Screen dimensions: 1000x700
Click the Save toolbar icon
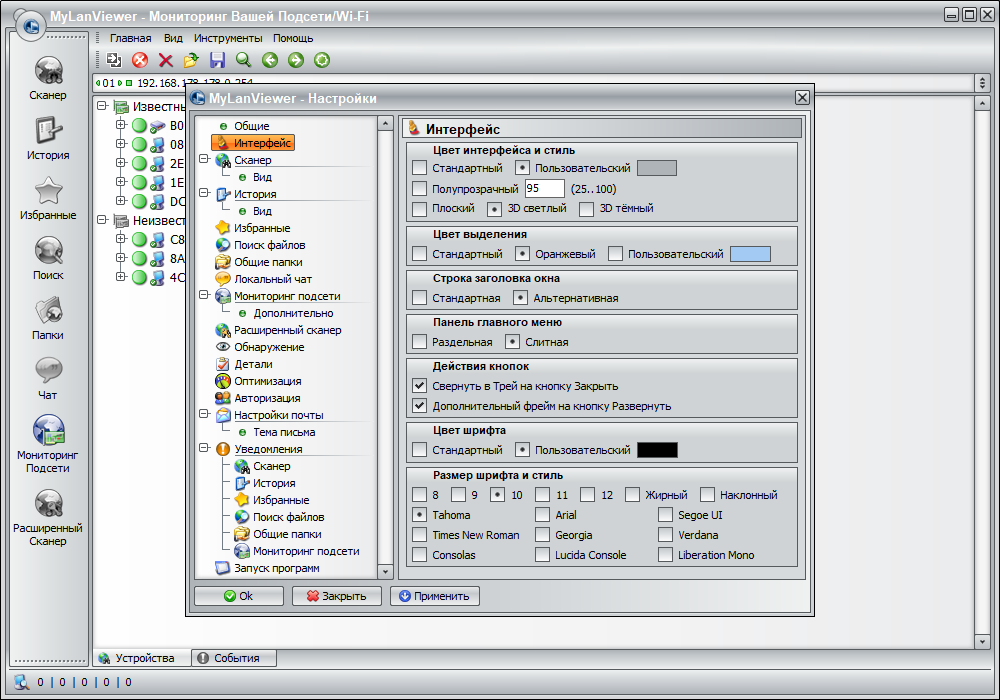click(216, 60)
